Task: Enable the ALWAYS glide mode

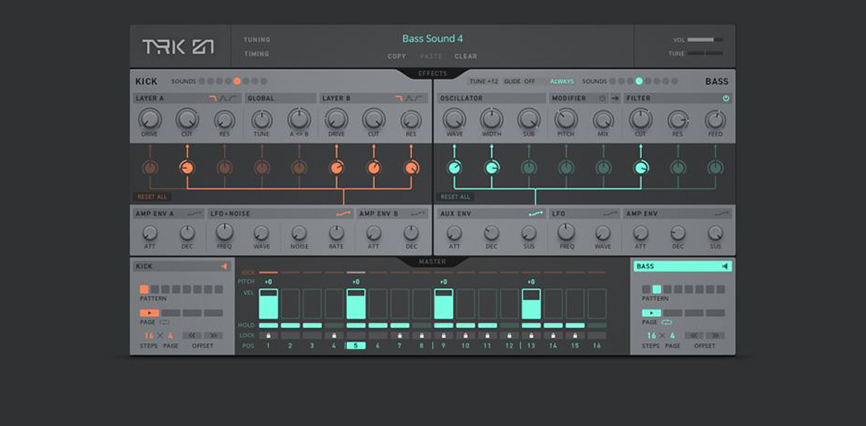Action: point(562,81)
